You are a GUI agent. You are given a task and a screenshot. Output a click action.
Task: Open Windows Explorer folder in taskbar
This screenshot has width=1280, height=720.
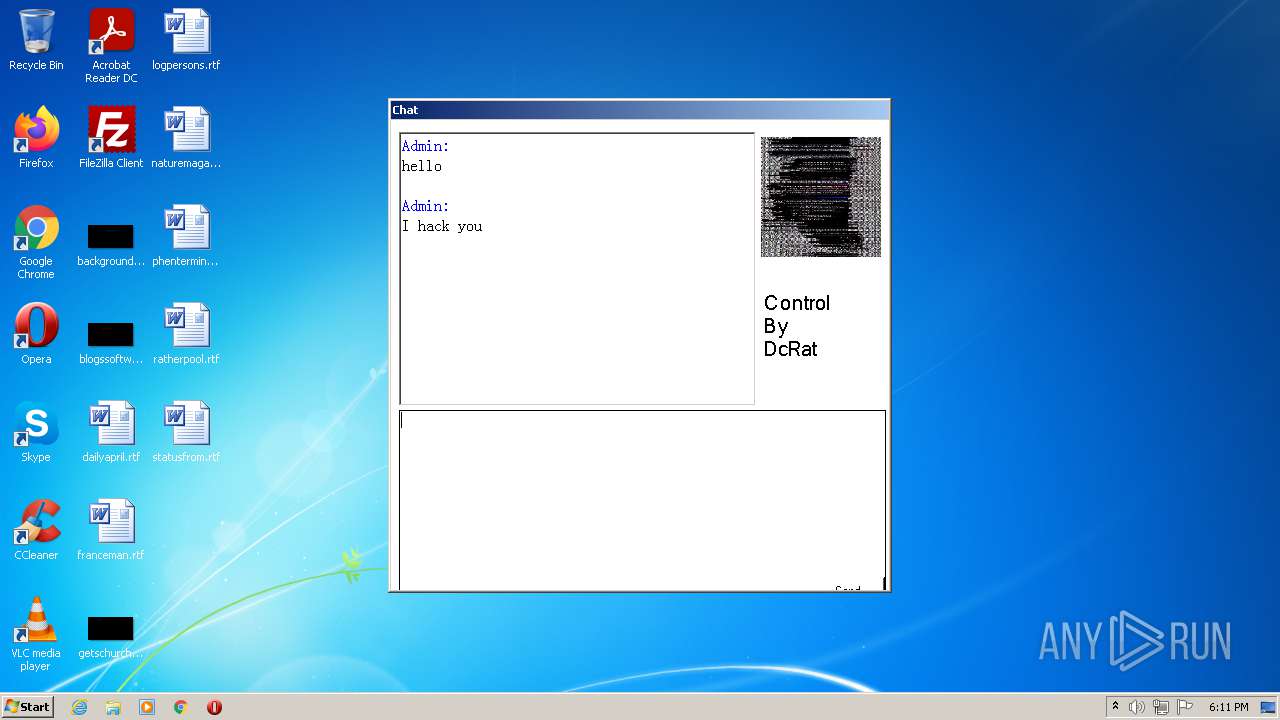(113, 707)
